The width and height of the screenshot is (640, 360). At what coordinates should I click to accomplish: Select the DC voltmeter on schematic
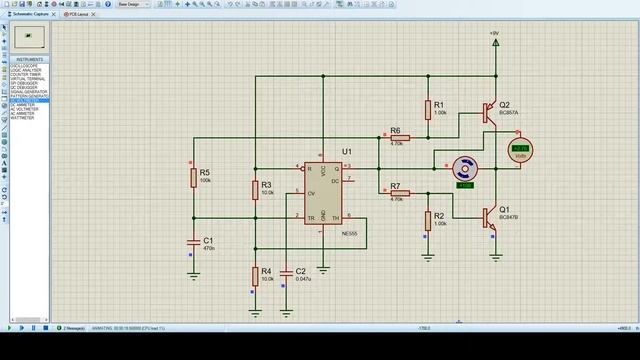coord(520,150)
